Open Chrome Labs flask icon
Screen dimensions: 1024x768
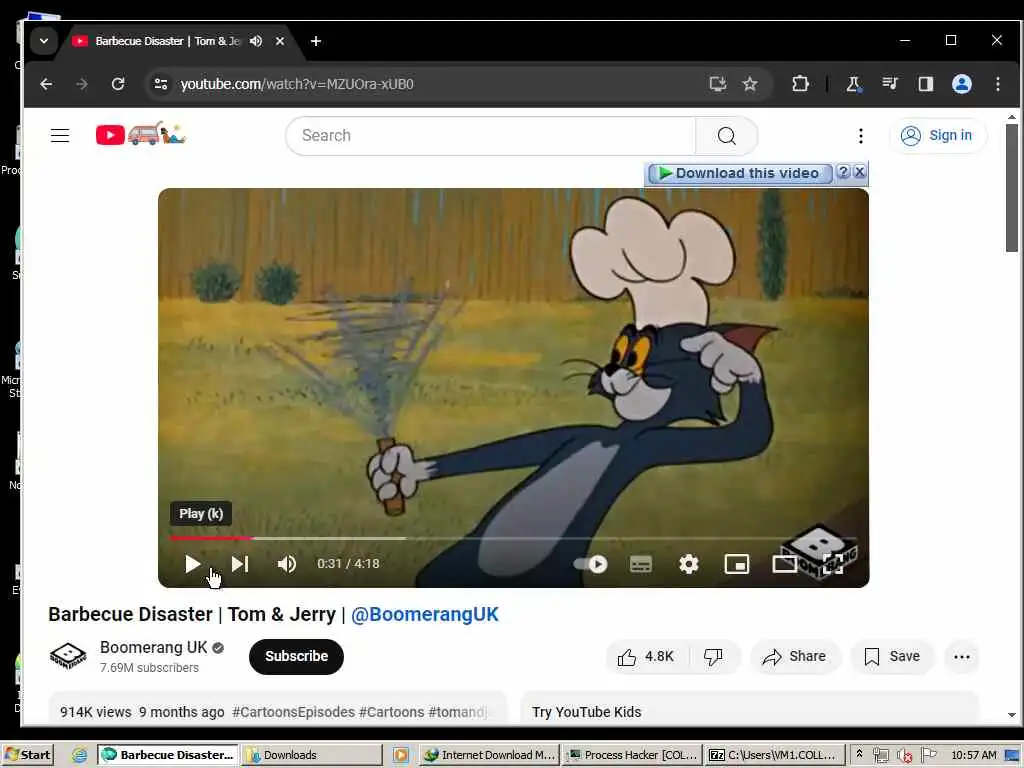pyautogui.click(x=854, y=84)
